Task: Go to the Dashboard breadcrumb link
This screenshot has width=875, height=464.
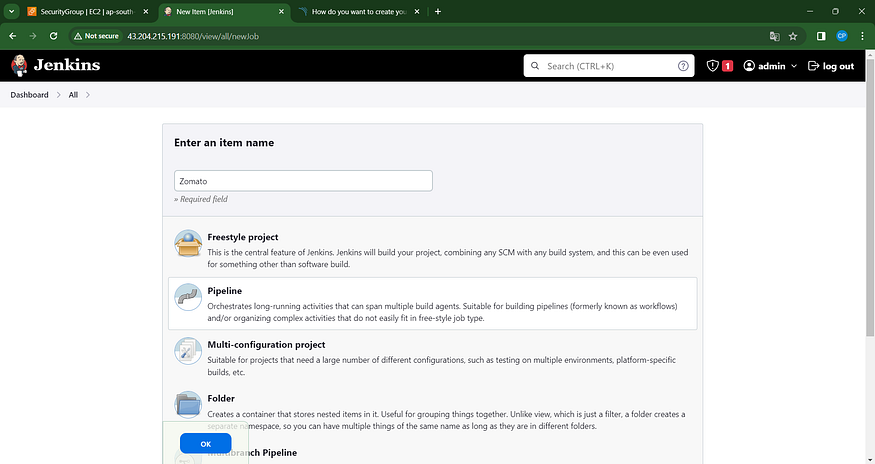Action: pos(29,95)
